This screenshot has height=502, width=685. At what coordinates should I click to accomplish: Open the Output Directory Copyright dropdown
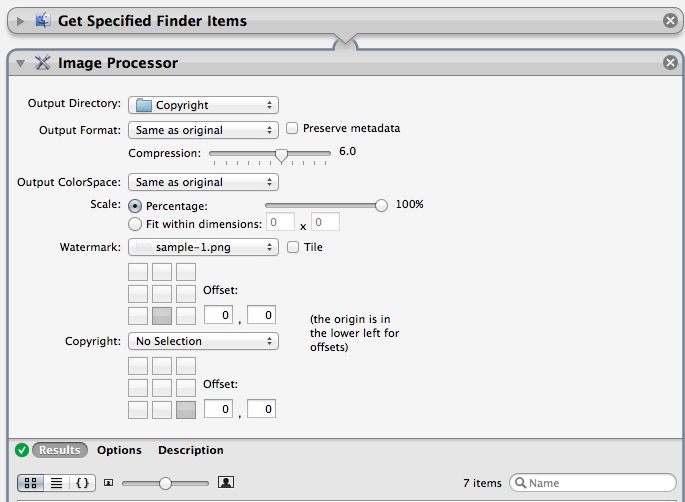203,105
